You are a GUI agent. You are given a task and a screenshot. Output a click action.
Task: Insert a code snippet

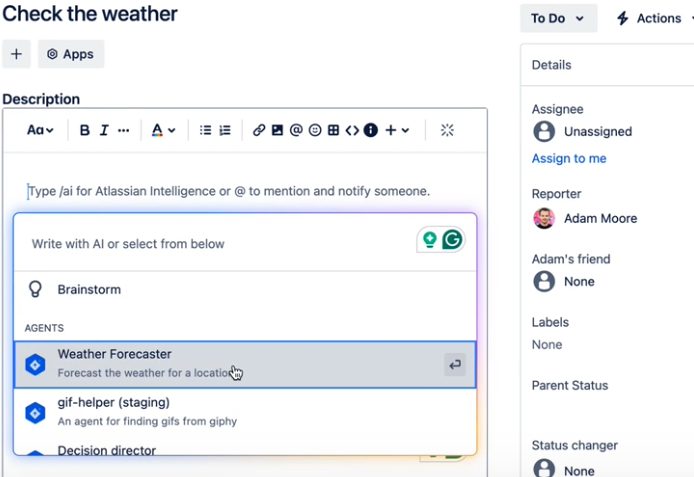[x=352, y=130]
